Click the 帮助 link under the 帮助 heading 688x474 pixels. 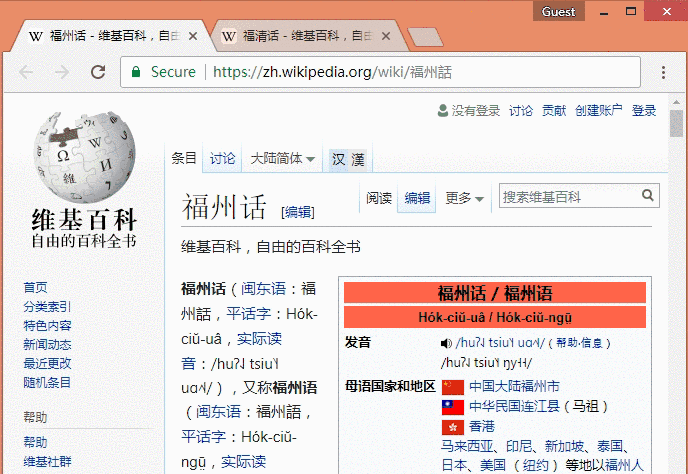(x=35, y=442)
